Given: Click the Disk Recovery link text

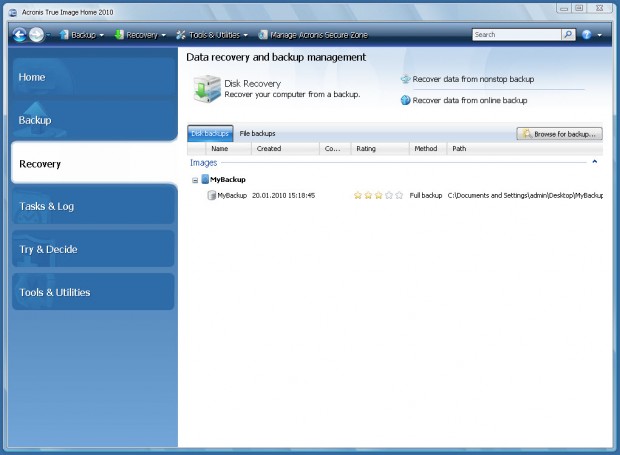Looking at the screenshot, I should pos(253,83).
